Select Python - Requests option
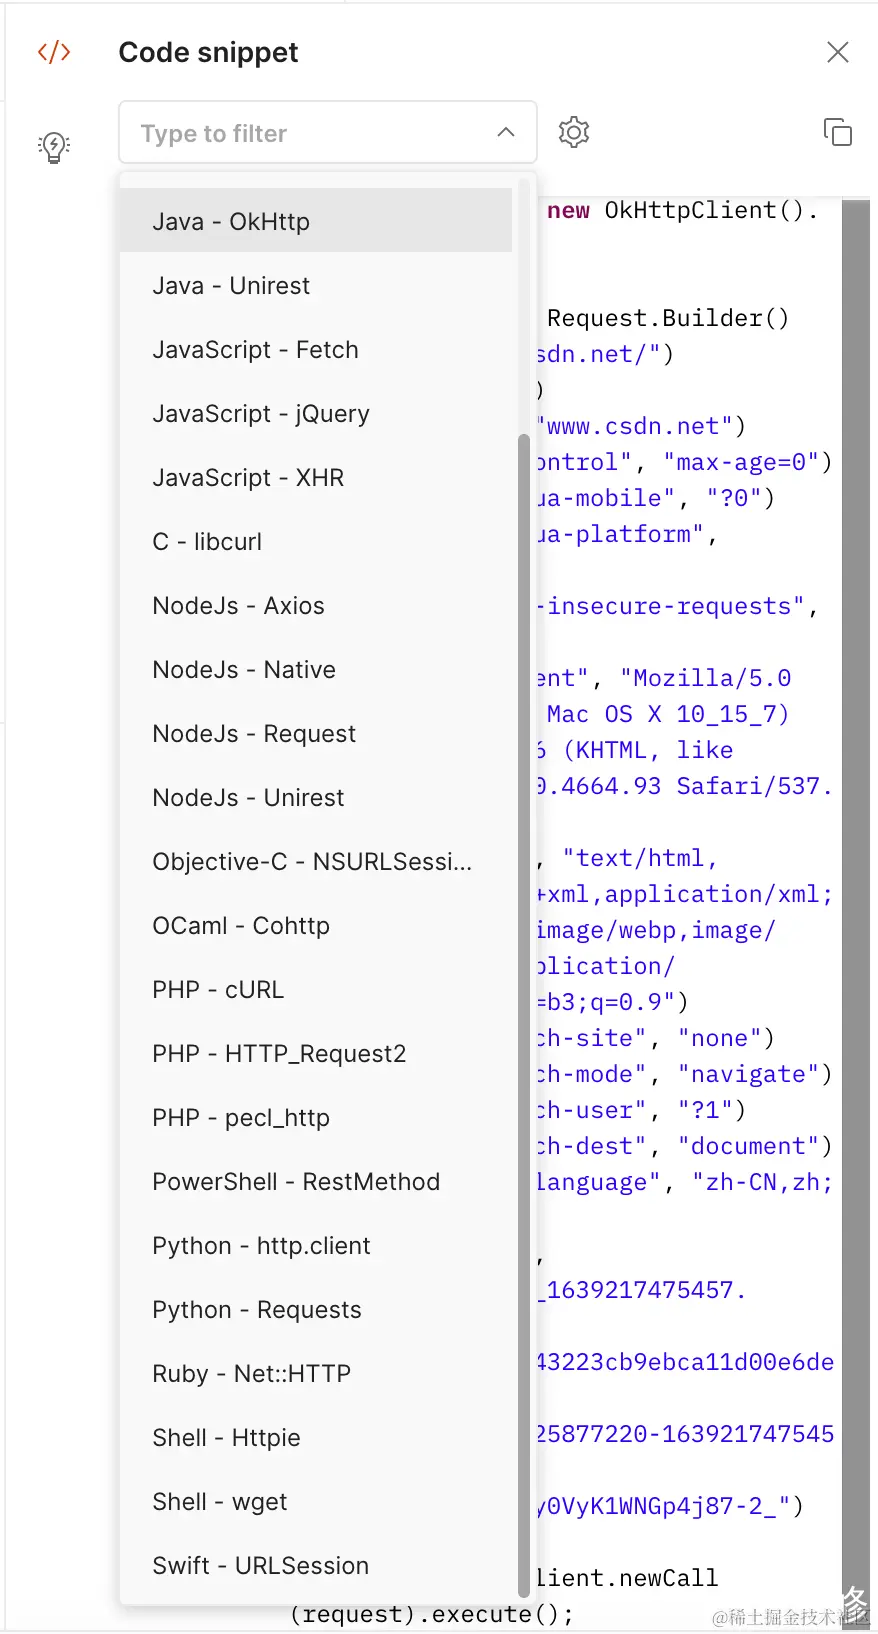Image resolution: width=878 pixels, height=1634 pixels. (316, 1309)
